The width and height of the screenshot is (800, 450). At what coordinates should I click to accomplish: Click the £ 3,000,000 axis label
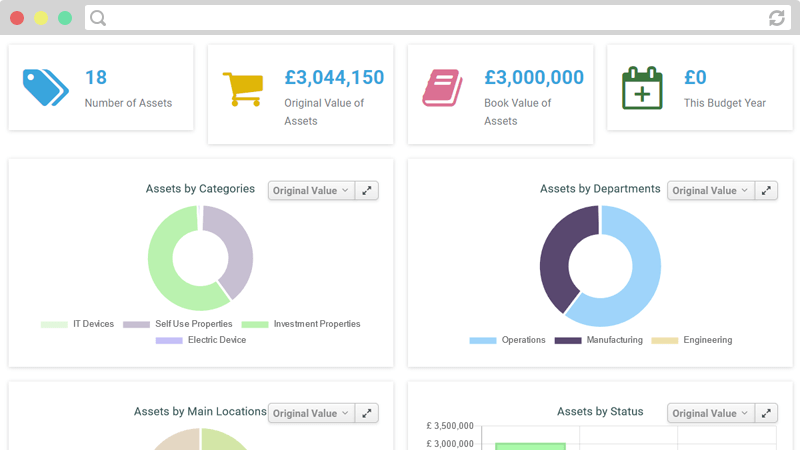(x=450, y=444)
